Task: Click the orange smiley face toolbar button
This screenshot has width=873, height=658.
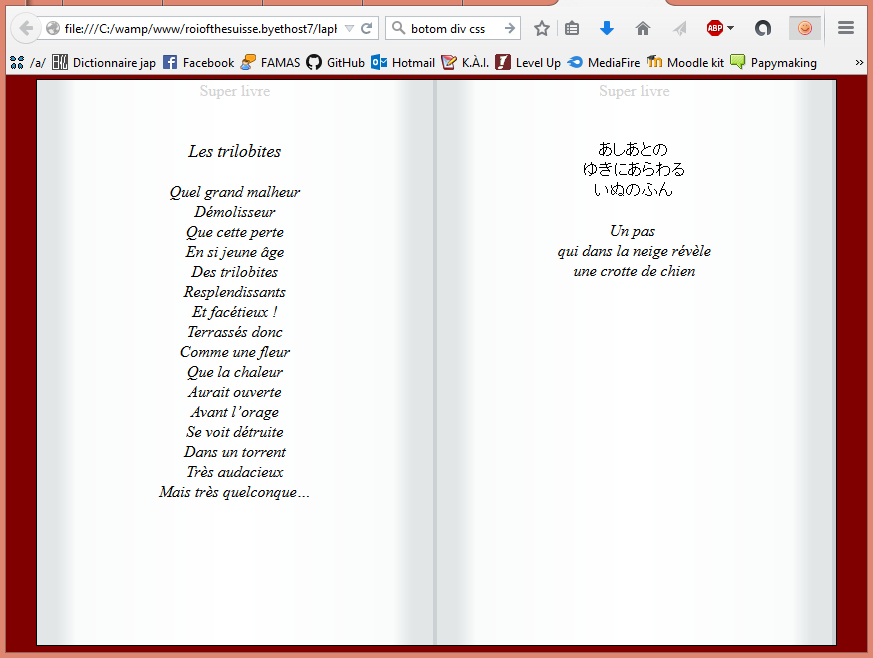Action: click(x=805, y=28)
